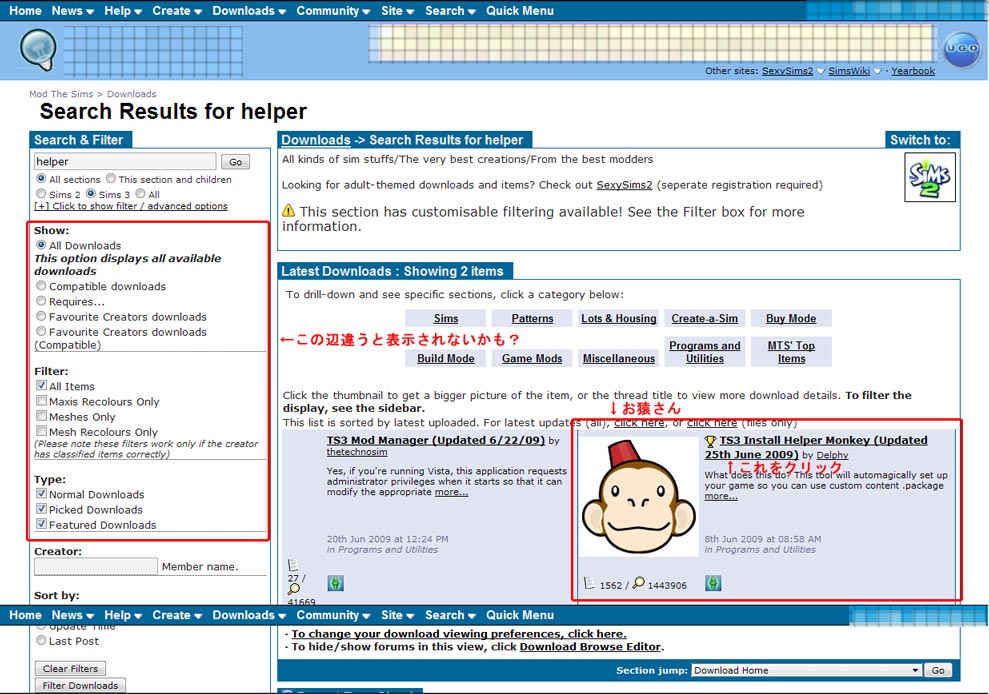Image resolution: width=989 pixels, height=694 pixels.
Task: Switch to The Sims 2 logo
Action: click(930, 177)
